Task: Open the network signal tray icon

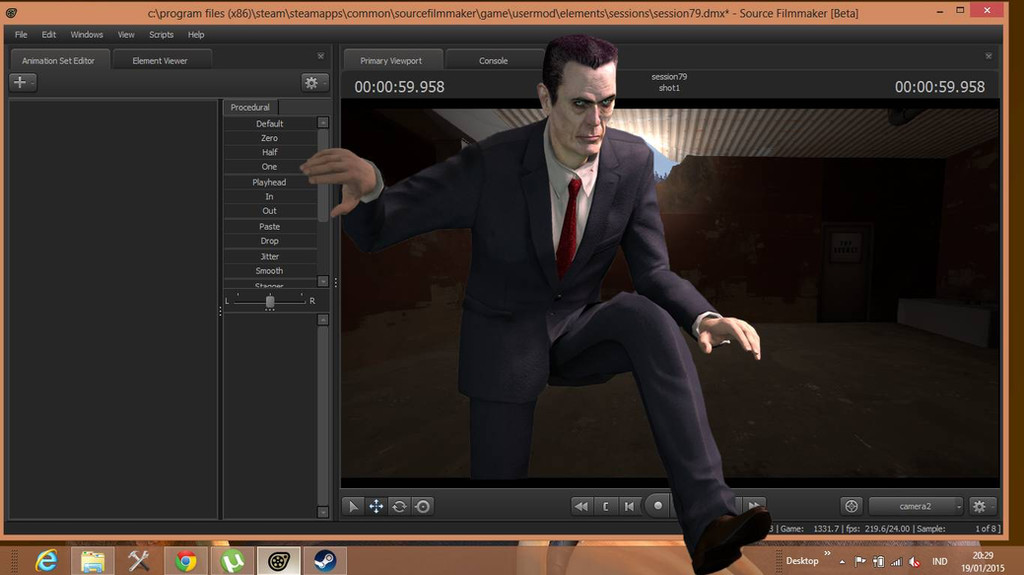Action: [897, 561]
